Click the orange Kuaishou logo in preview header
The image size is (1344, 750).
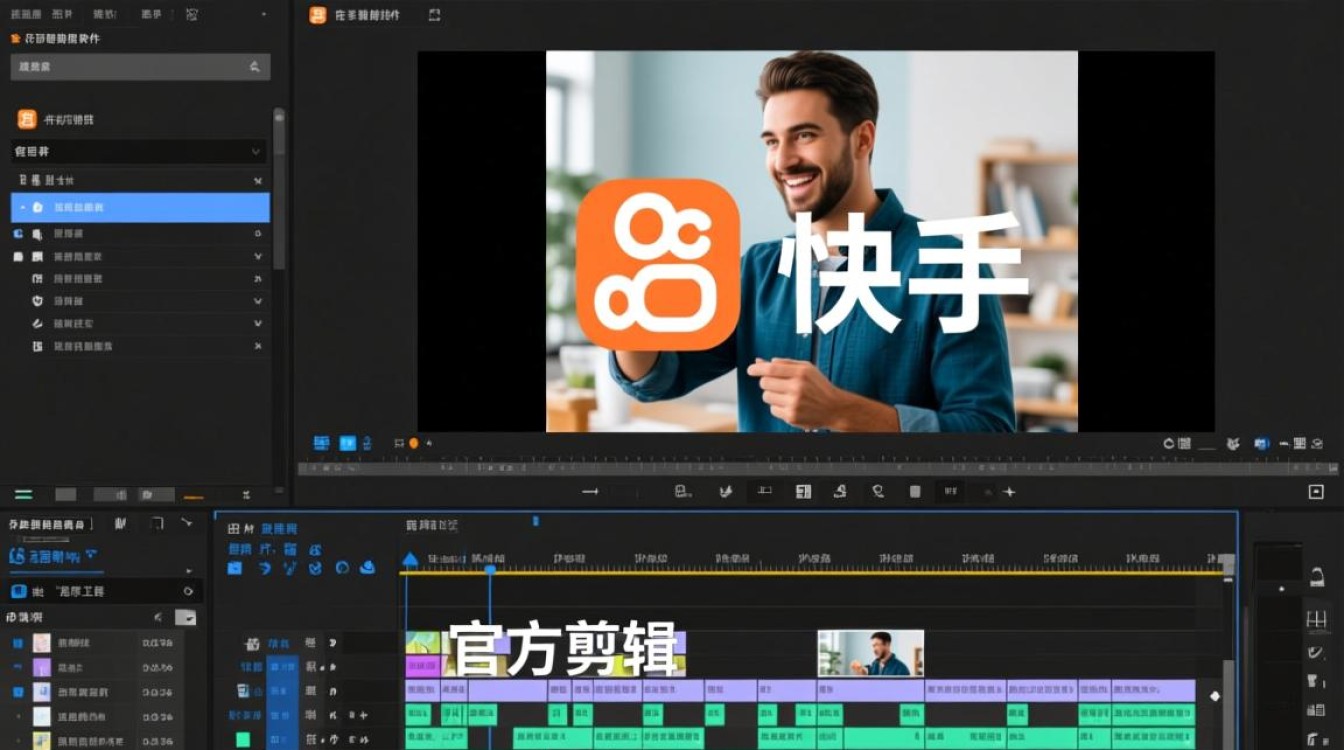coord(318,15)
